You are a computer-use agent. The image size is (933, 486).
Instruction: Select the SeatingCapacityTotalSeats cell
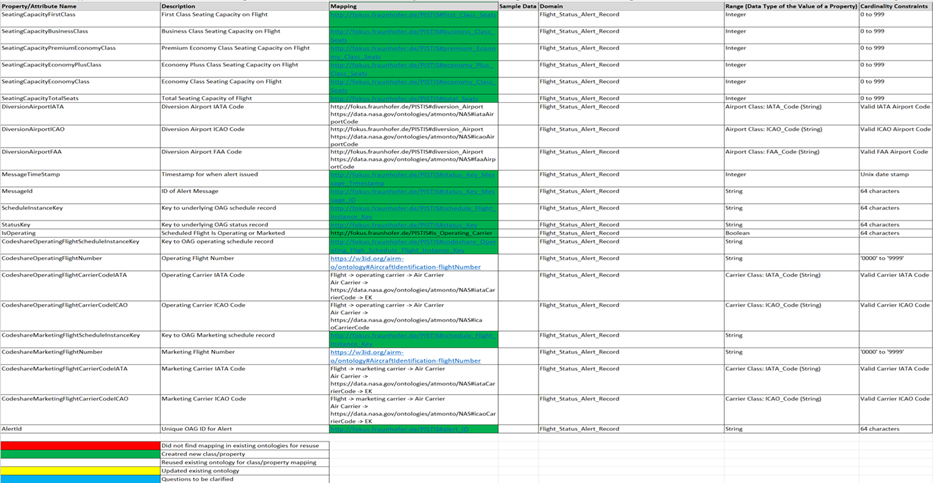[x=80, y=98]
